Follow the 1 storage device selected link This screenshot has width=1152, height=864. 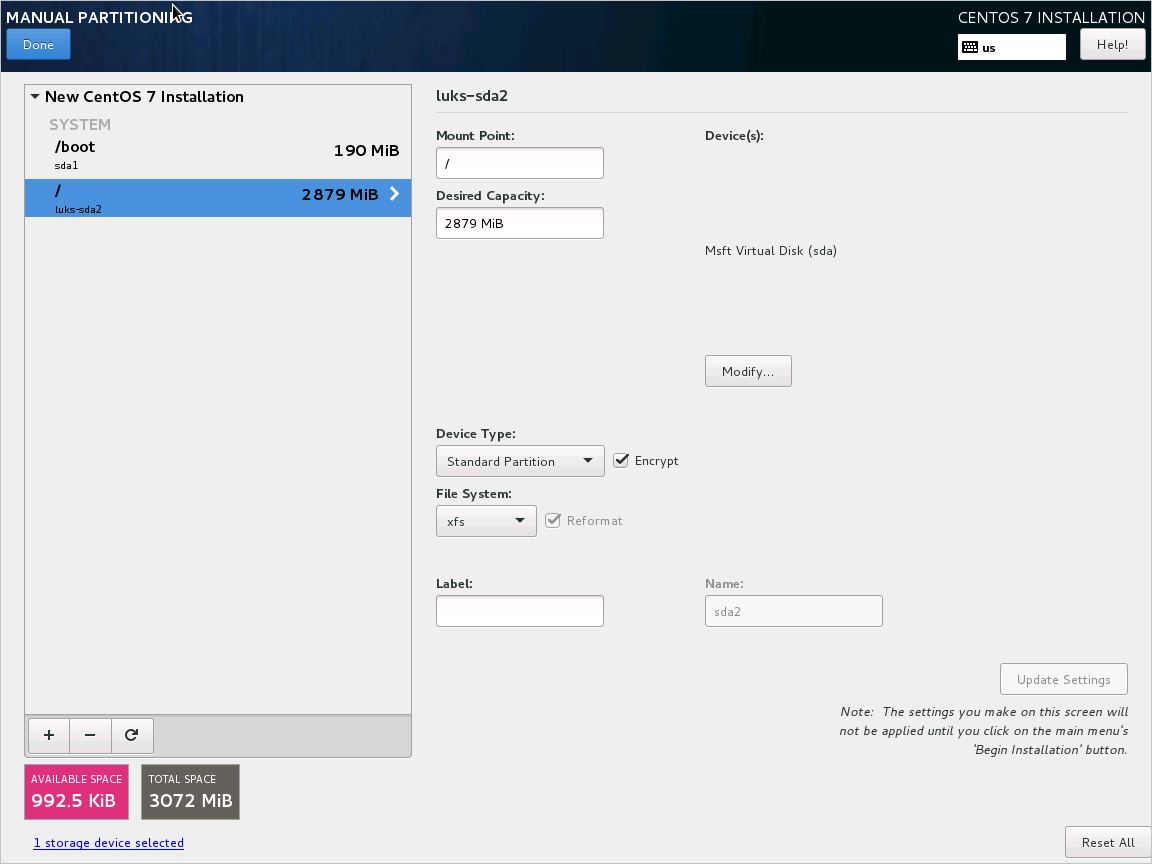(108, 843)
